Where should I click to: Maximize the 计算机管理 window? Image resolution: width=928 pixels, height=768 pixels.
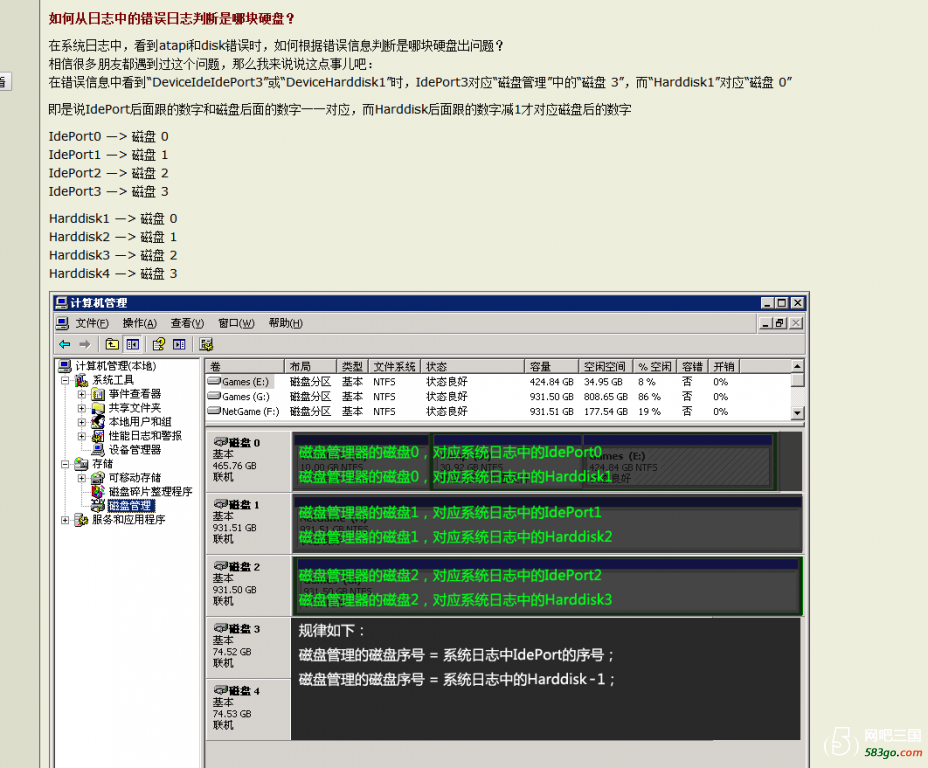click(x=782, y=303)
